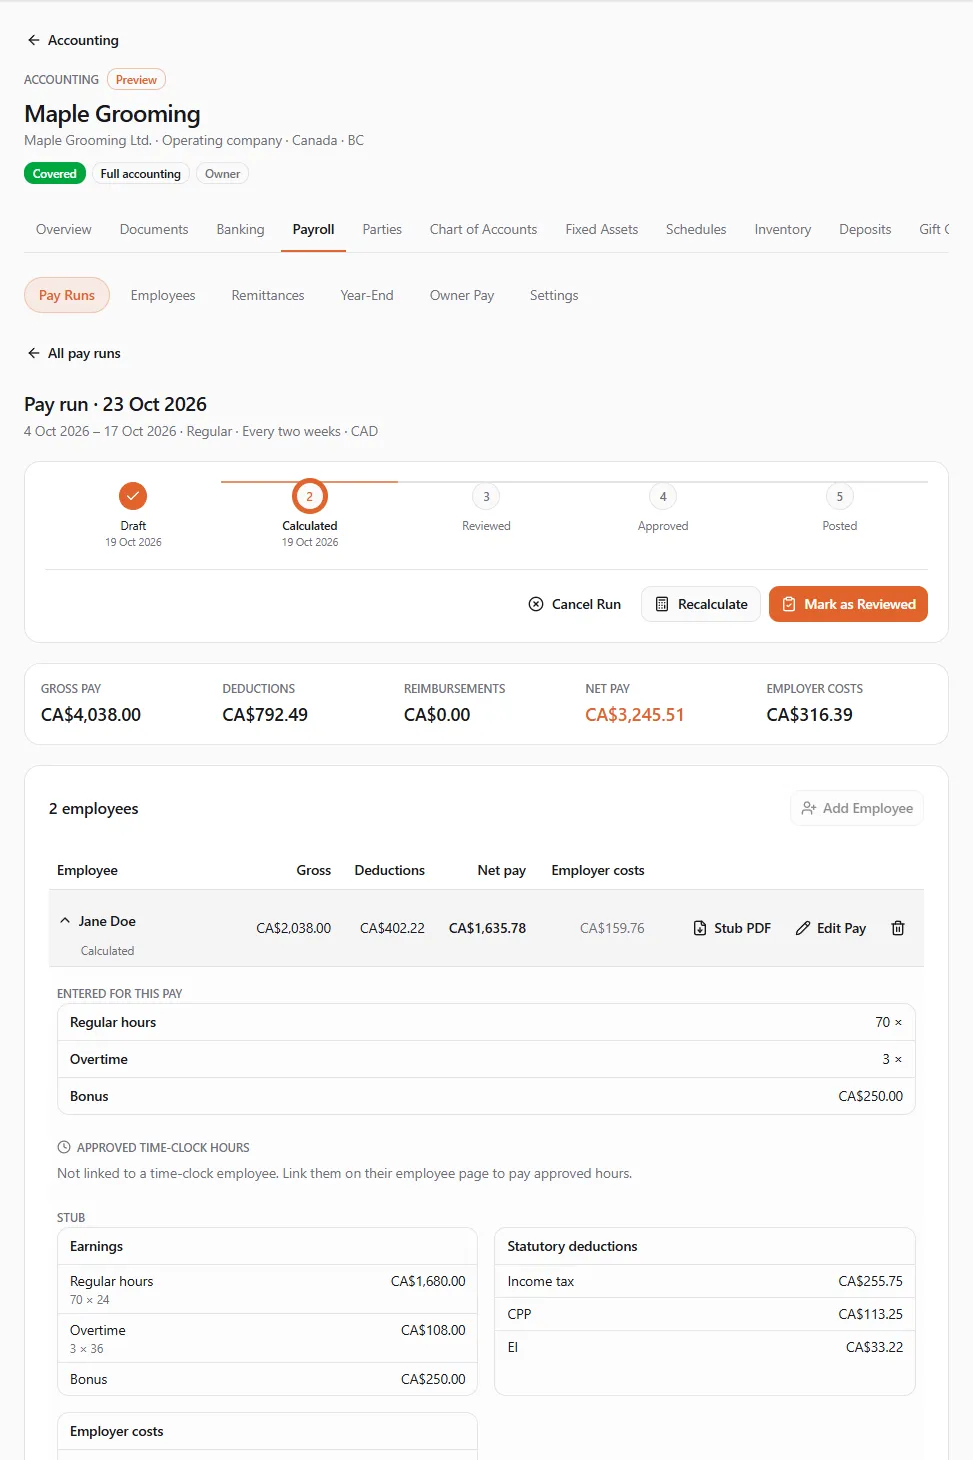Return to All pay runs

point(74,353)
